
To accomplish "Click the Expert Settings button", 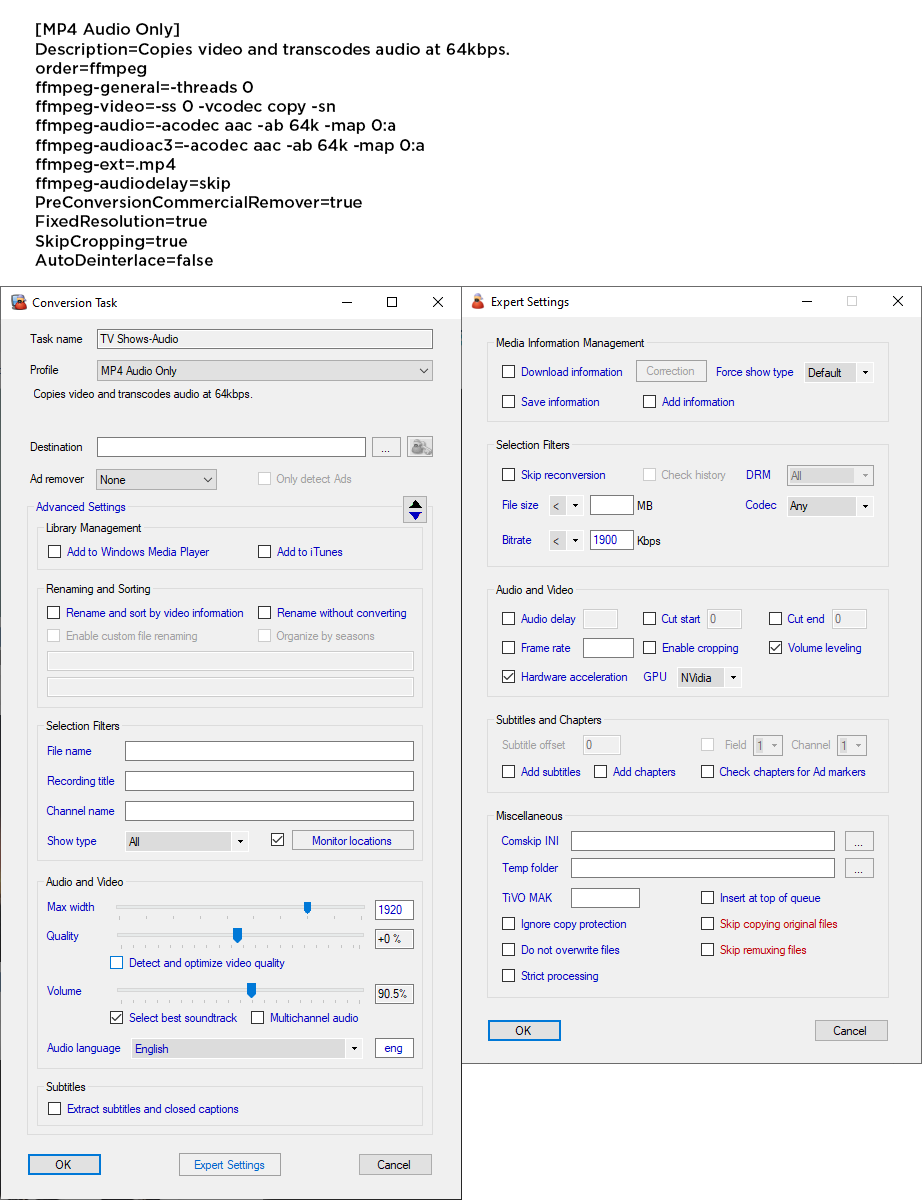I will pos(229,1165).
